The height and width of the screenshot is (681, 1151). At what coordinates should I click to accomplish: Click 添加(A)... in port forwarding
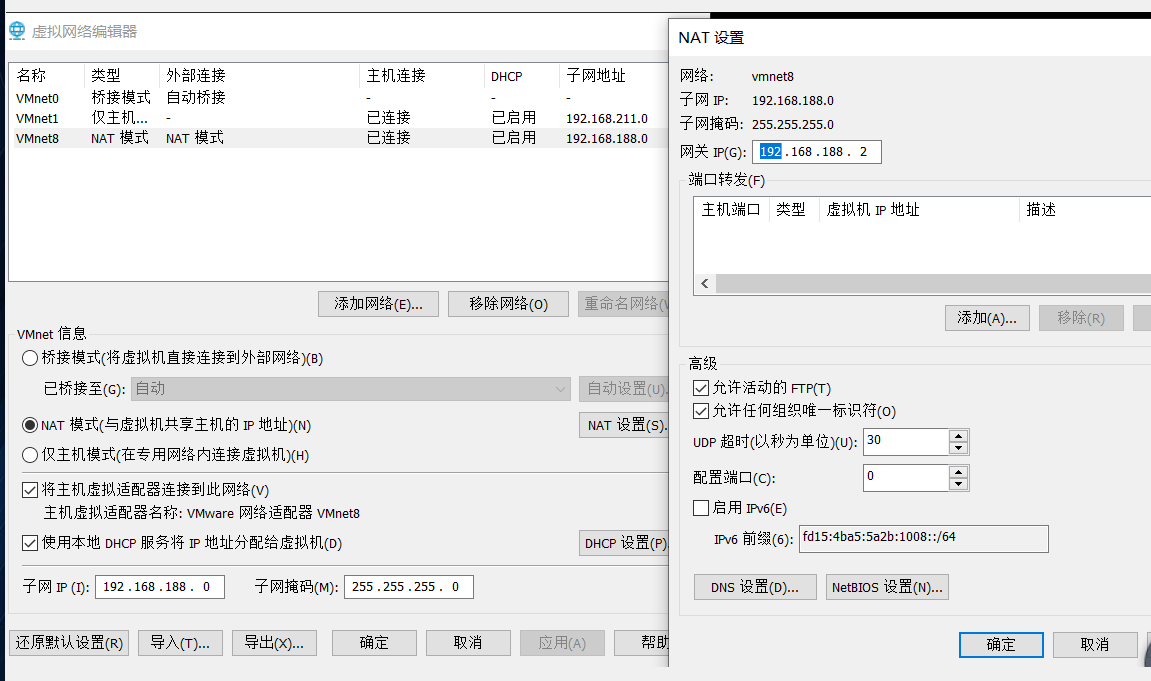987,318
